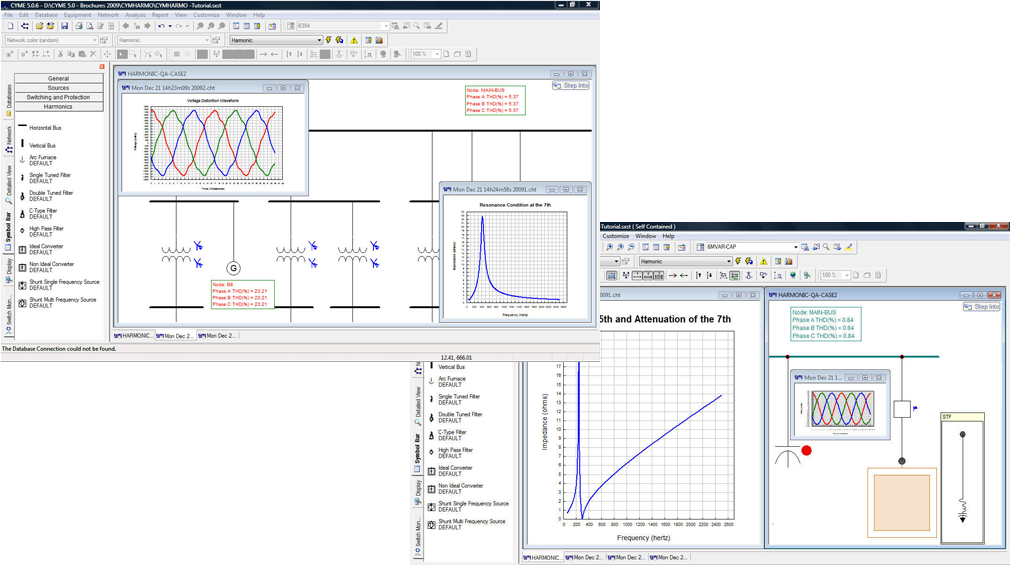Click the Cut scissors icon in editing toolbar
The height and width of the screenshot is (565, 1010).
(61, 54)
